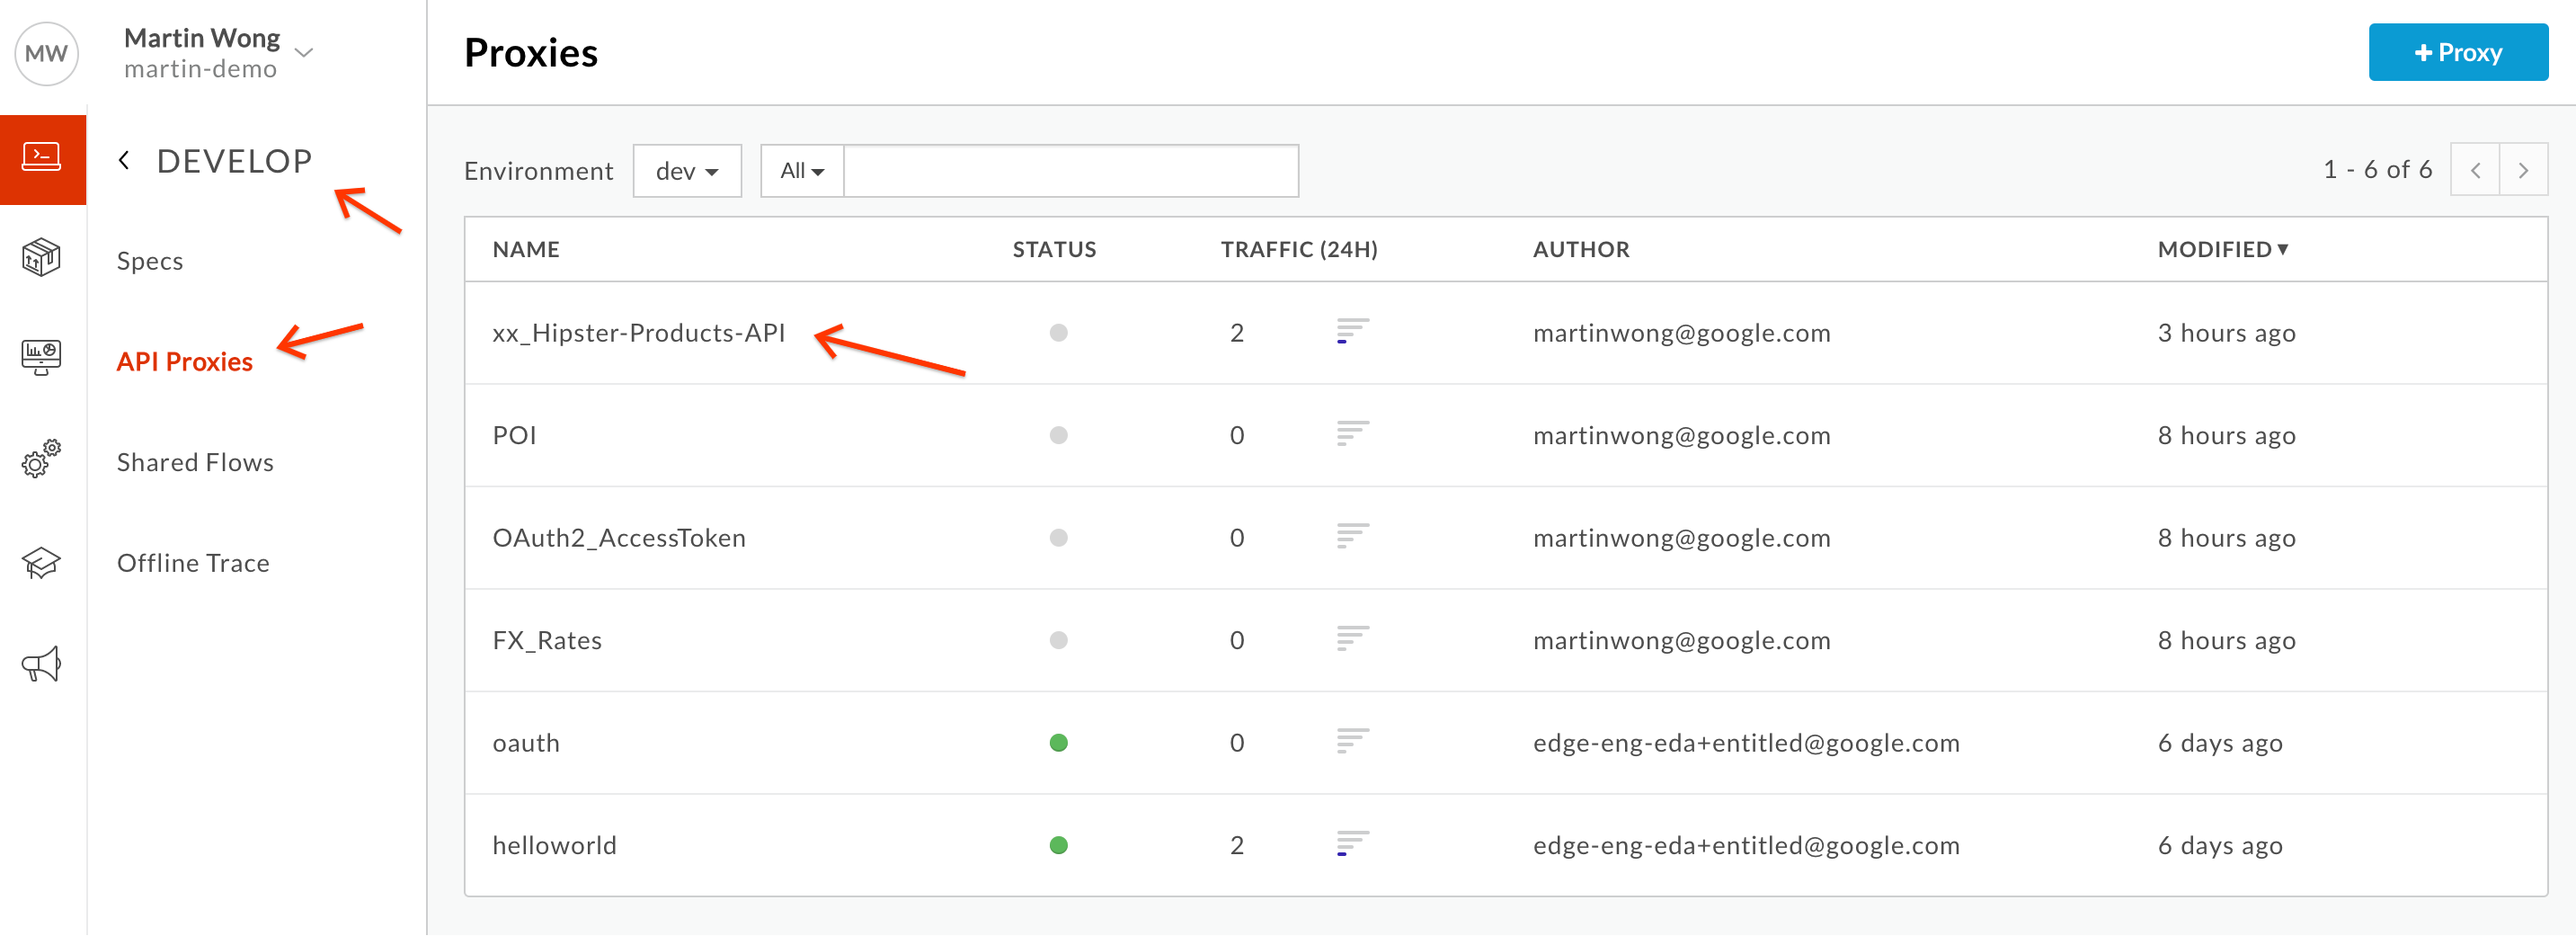Open the OAuth2_AccessToken proxy
The height and width of the screenshot is (936, 2576).
coord(619,538)
